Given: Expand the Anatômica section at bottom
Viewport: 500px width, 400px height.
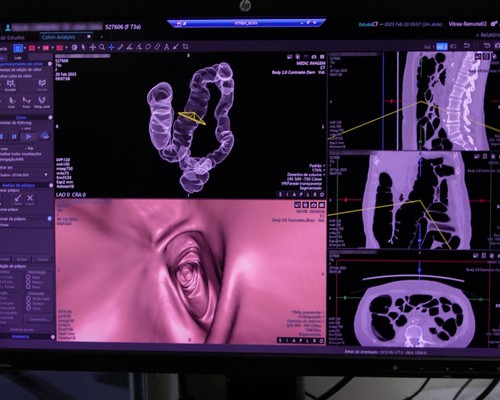Looking at the screenshot, I should click(52, 337).
